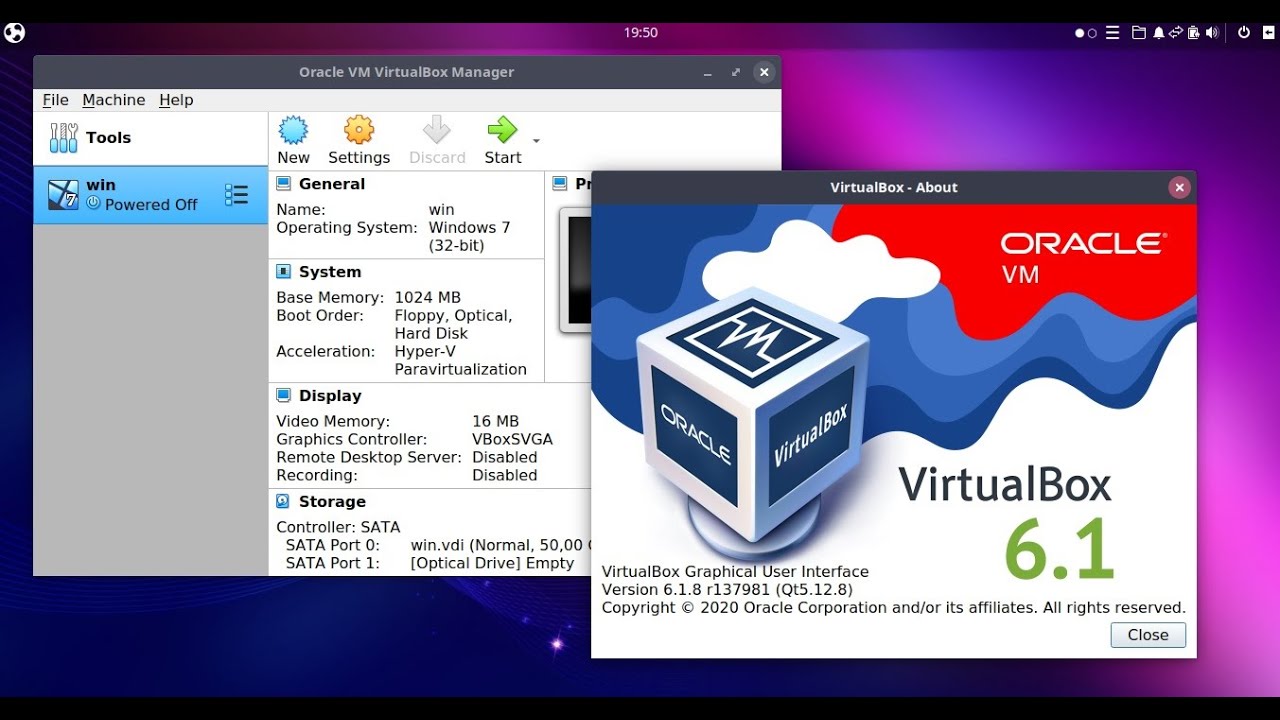Click the Storage section disk icon
Image resolution: width=1280 pixels, height=720 pixels.
(x=283, y=502)
